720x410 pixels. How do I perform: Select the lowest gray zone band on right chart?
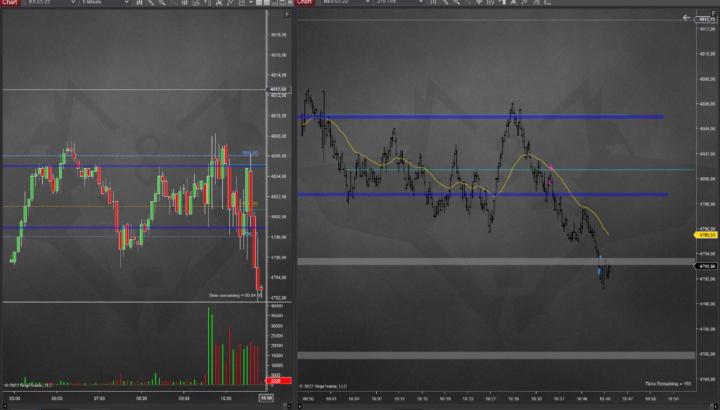pyautogui.click(x=496, y=355)
